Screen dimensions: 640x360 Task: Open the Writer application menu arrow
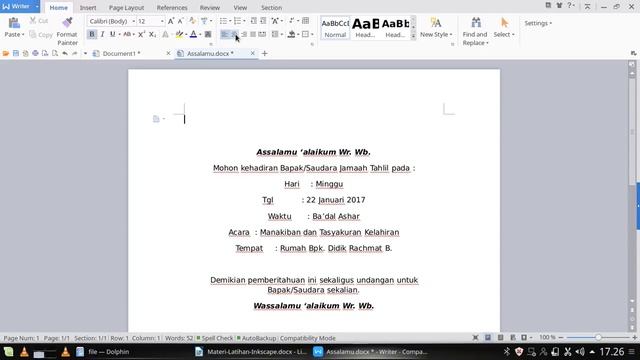tap(36, 7)
